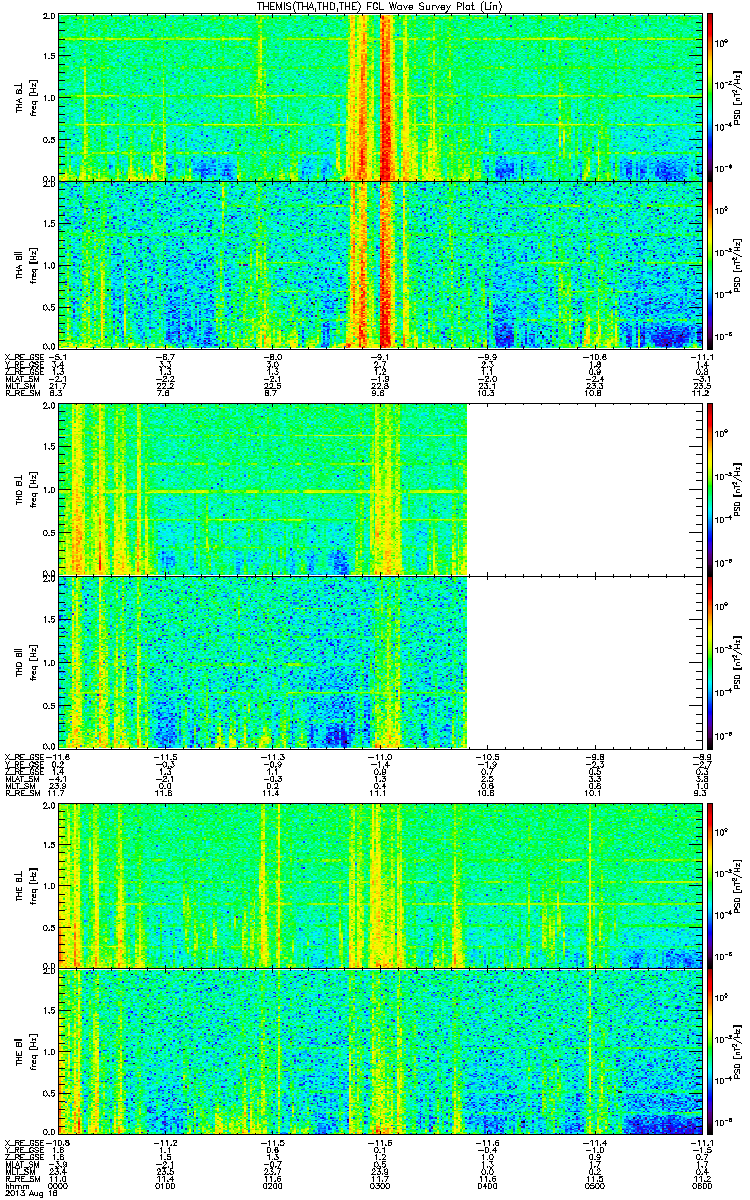Click the '-9.9' X_RE_GSE value for THA
This screenshot has width=750, height=1200.
tap(486, 355)
